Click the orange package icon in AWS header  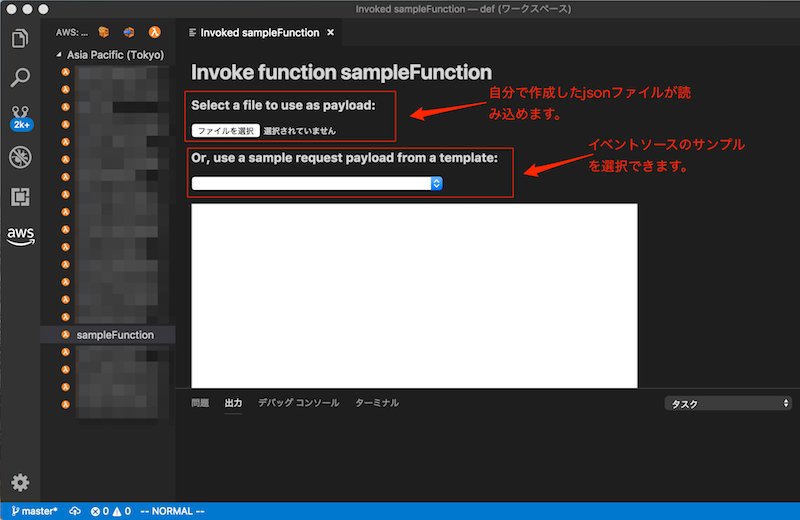click(x=104, y=32)
